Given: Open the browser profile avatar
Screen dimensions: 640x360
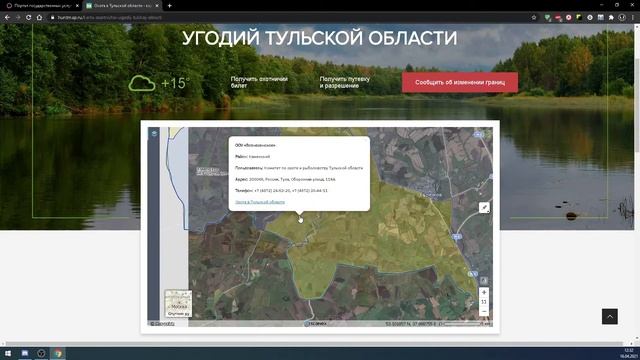Looking at the screenshot, I should pos(622,18).
